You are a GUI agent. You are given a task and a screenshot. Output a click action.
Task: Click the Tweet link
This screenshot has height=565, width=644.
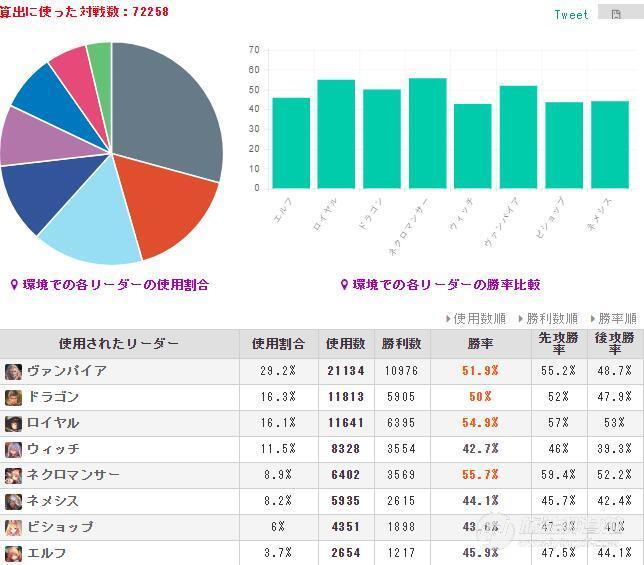pos(571,15)
